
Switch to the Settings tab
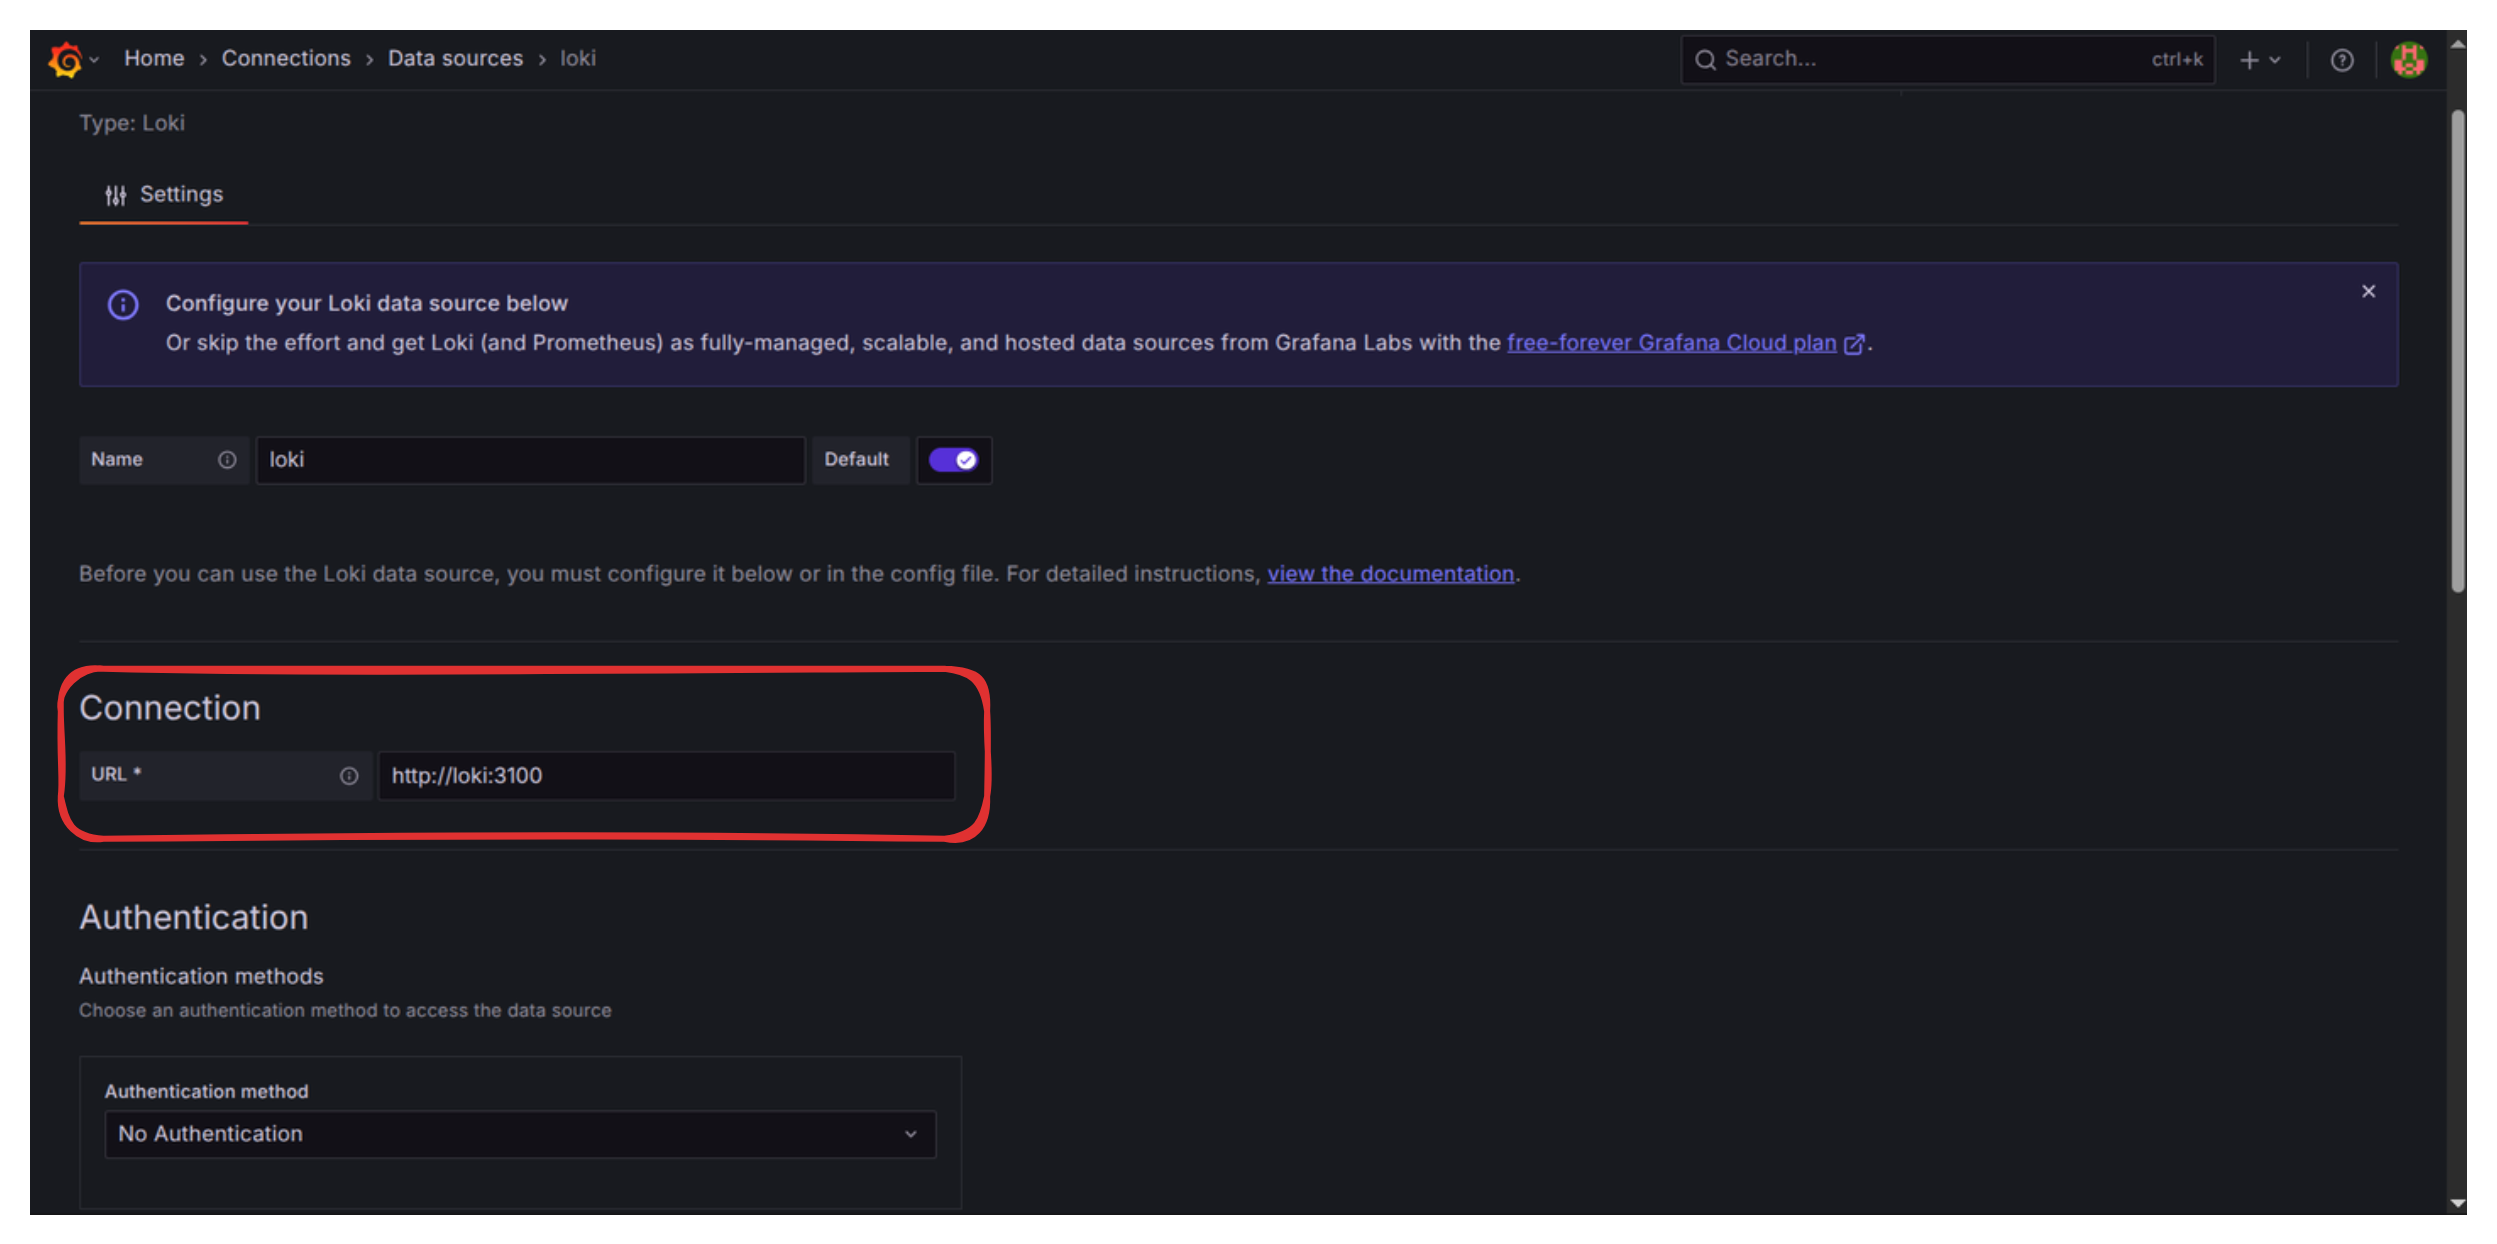(181, 194)
